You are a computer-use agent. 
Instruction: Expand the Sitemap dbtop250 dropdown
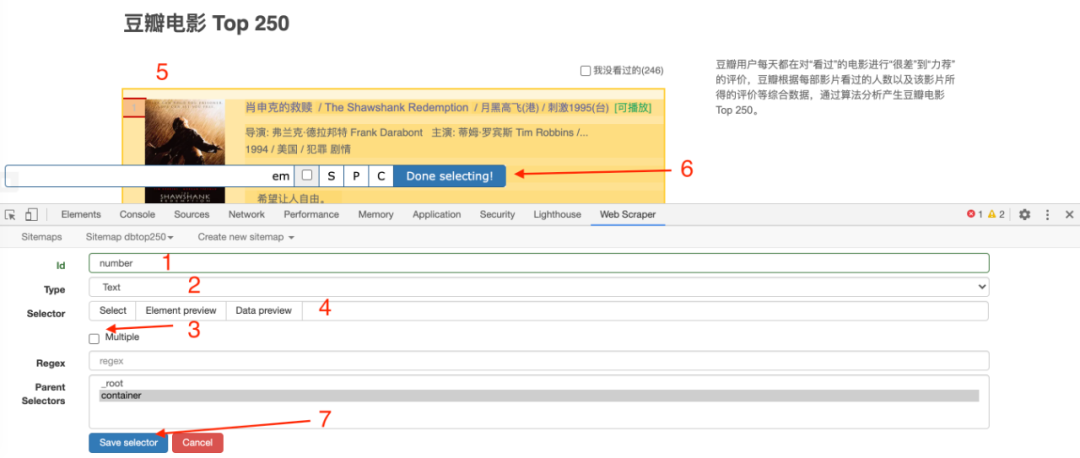(x=129, y=236)
